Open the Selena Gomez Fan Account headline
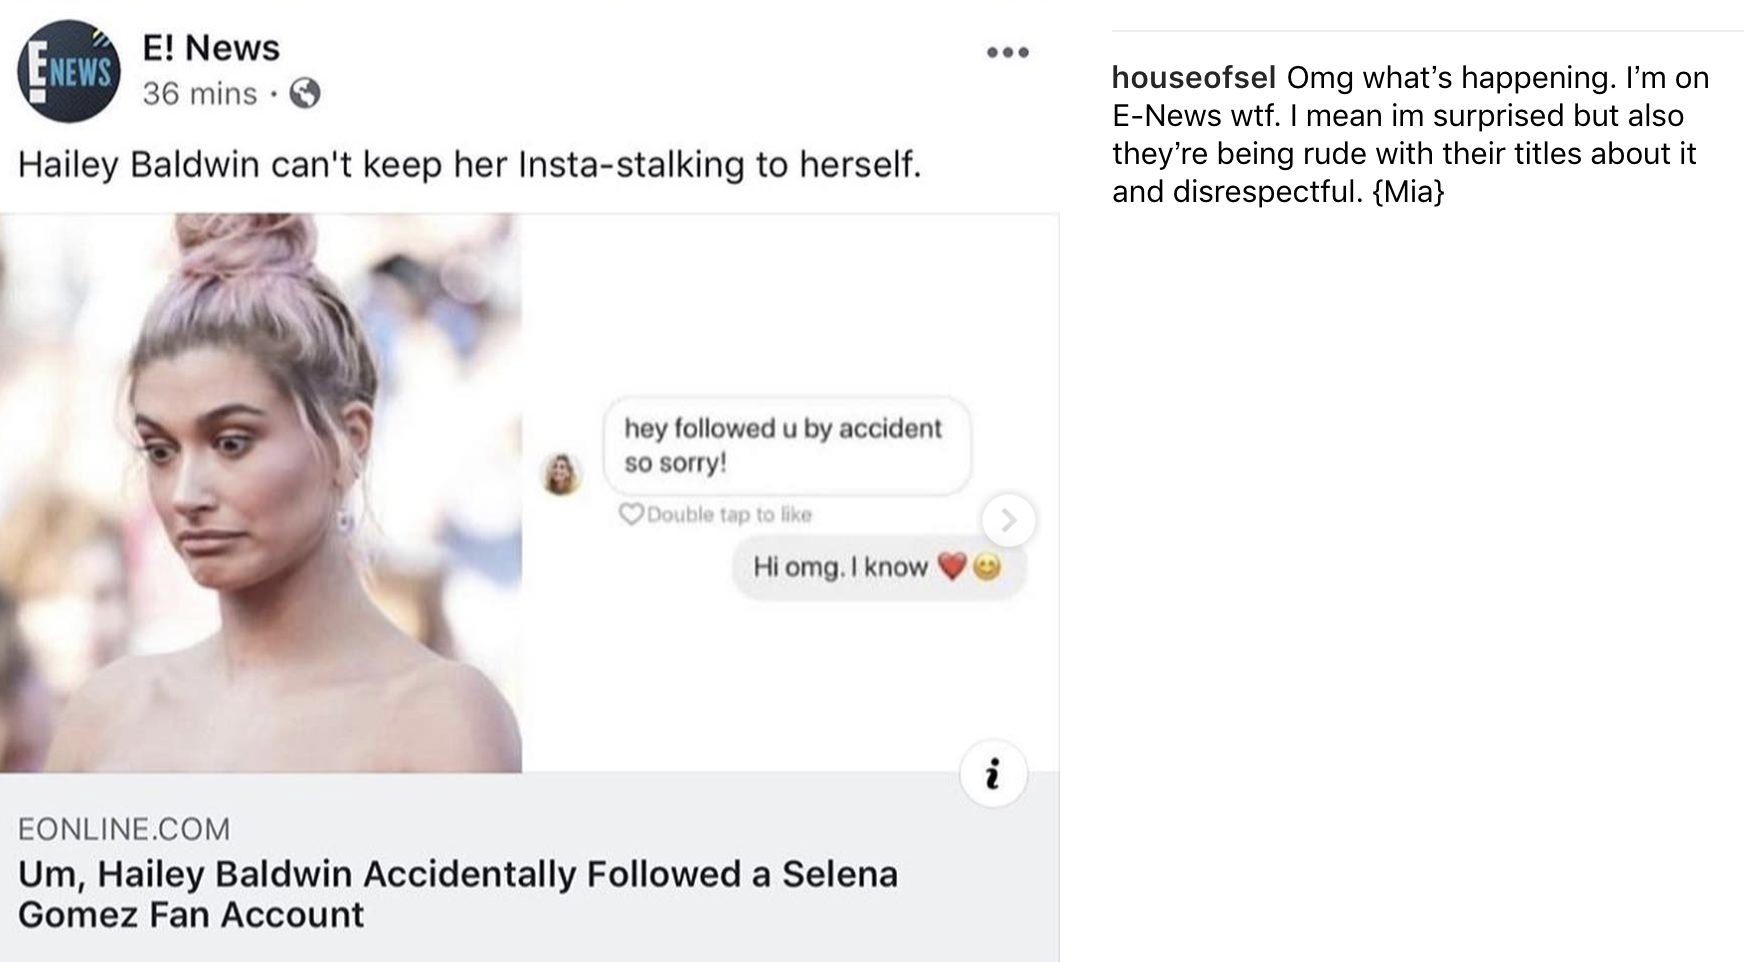Image resolution: width=1760 pixels, height=962 pixels. pos(457,894)
